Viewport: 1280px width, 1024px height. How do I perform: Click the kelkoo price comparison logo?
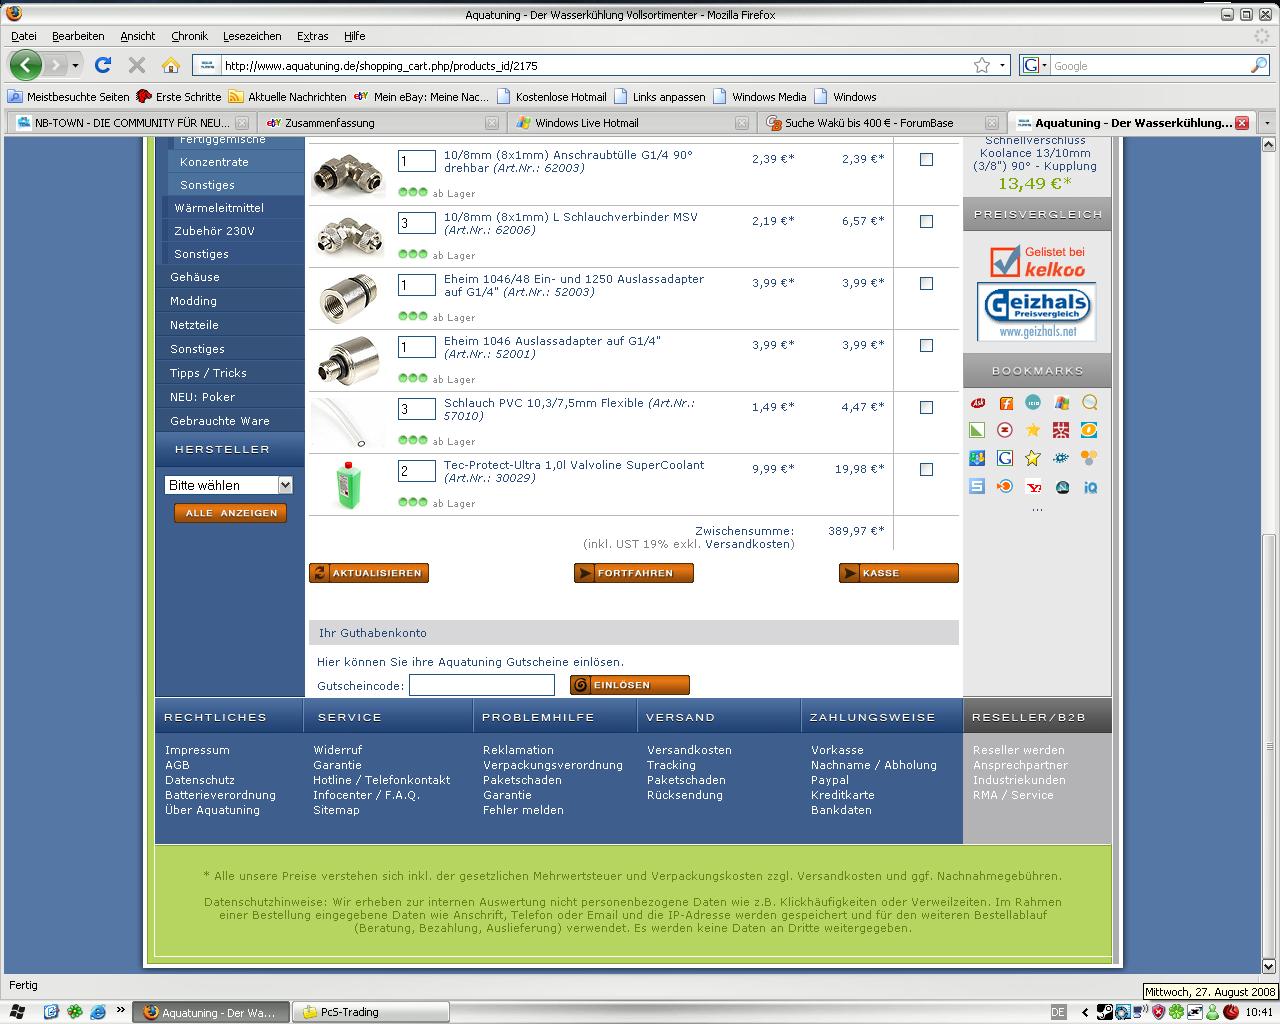point(1037,261)
